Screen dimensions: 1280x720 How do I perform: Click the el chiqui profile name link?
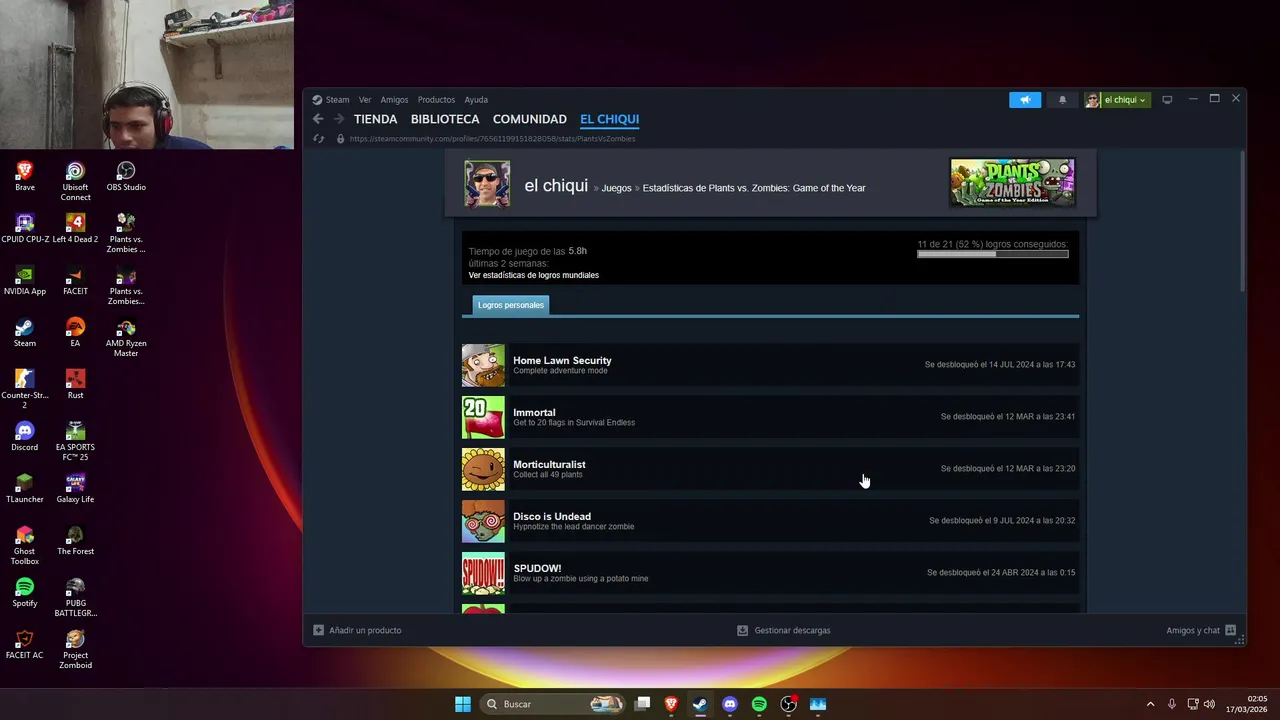point(556,186)
